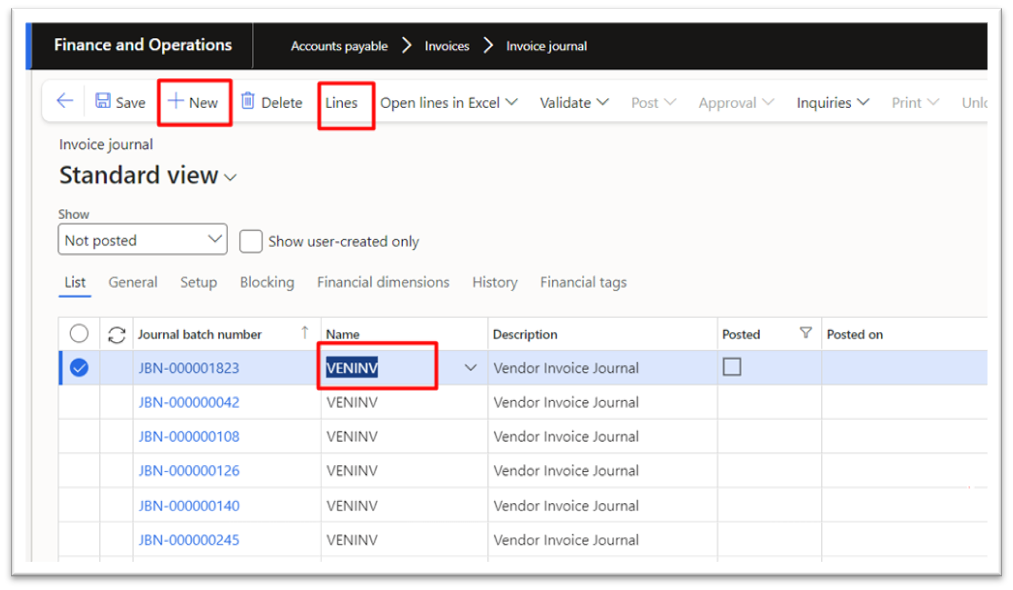Switch to the Financial tags tab
The height and width of the screenshot is (590, 1013).
(583, 282)
